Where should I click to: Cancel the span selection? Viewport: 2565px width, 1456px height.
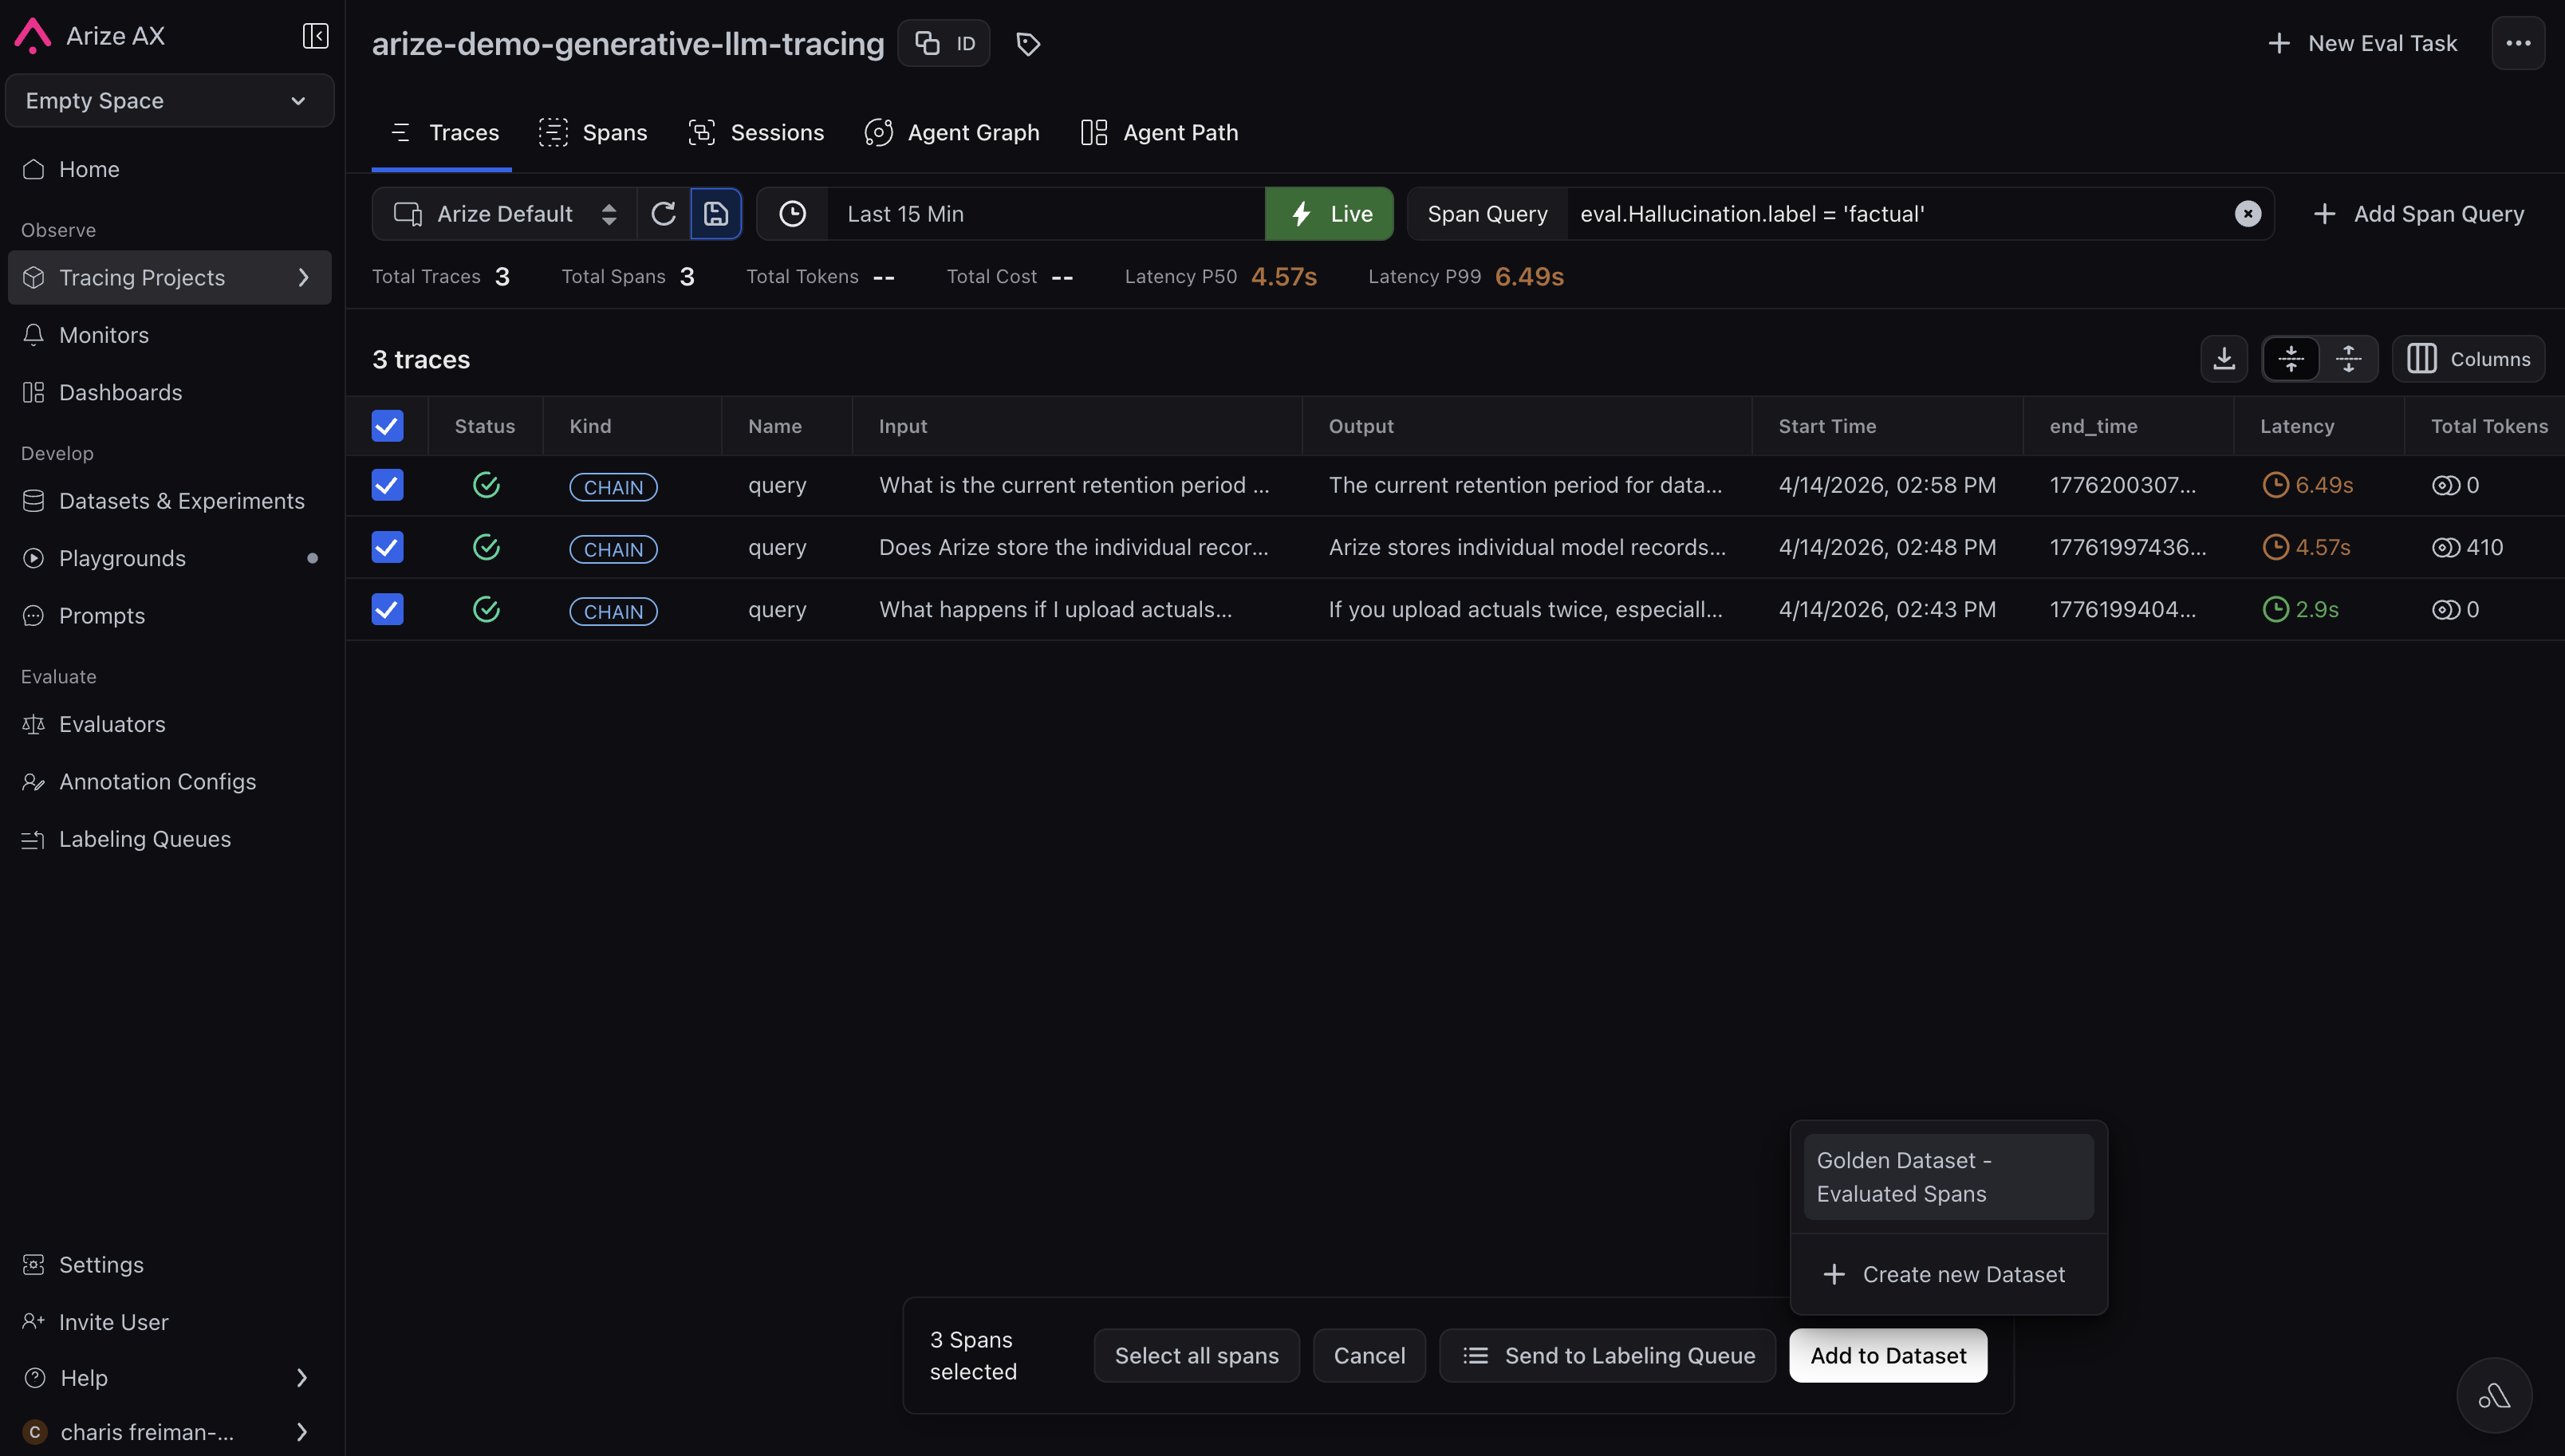[x=1369, y=1356]
